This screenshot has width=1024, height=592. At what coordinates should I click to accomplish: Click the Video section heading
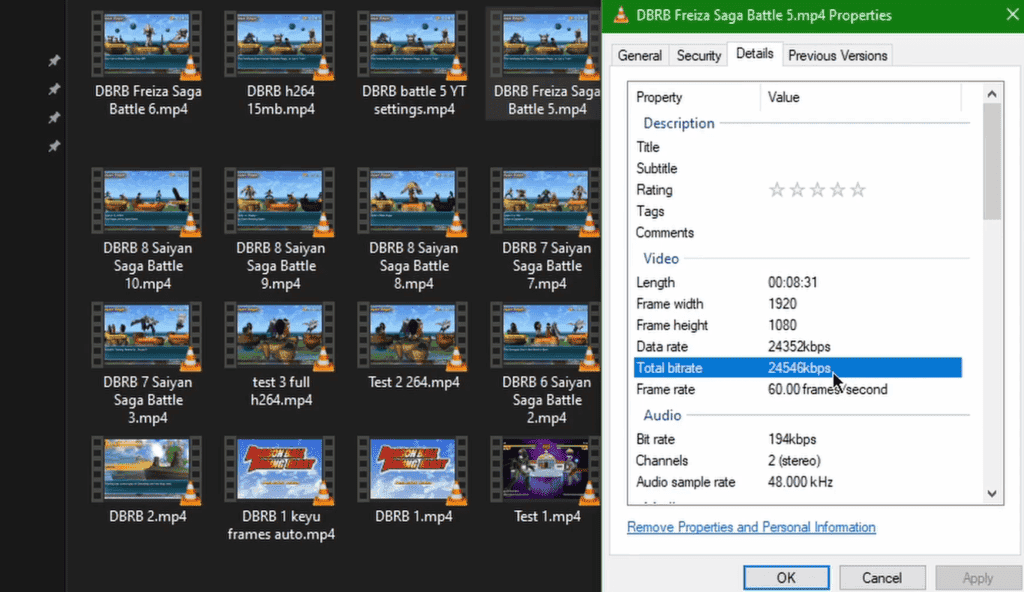(x=661, y=259)
